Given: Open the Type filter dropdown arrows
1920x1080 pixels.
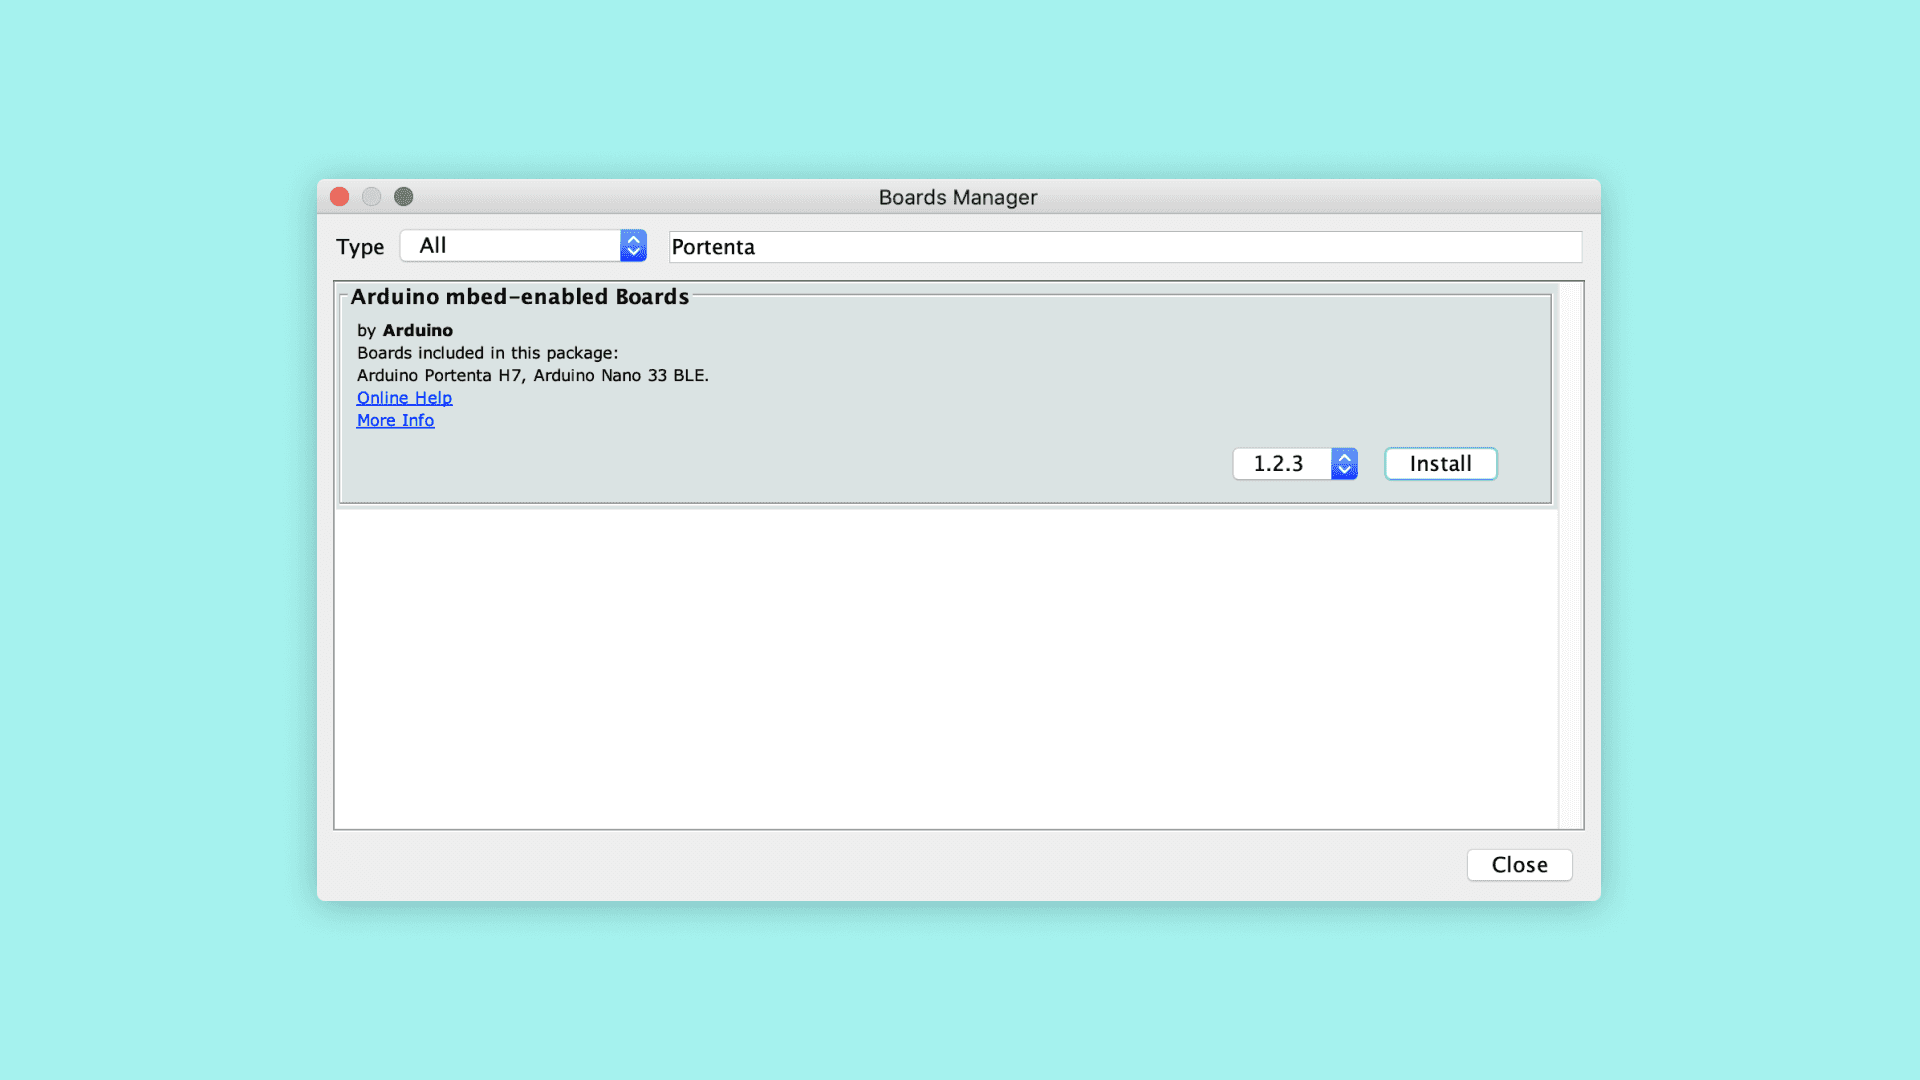Looking at the screenshot, I should 633,246.
